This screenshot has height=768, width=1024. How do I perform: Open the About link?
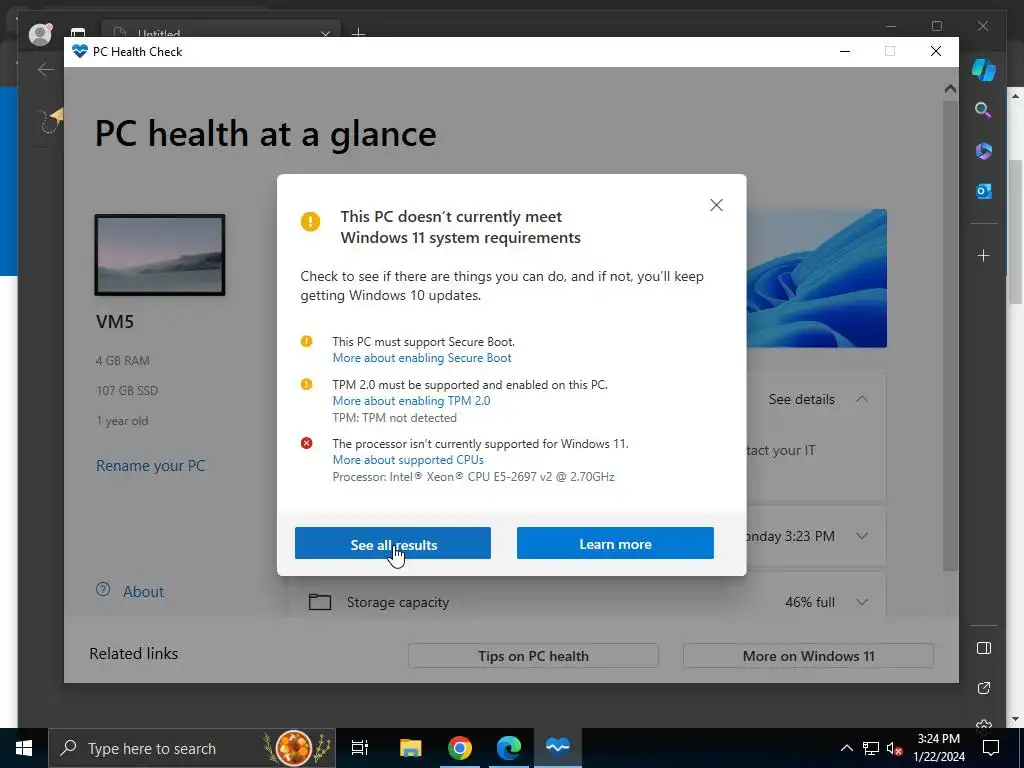(143, 592)
